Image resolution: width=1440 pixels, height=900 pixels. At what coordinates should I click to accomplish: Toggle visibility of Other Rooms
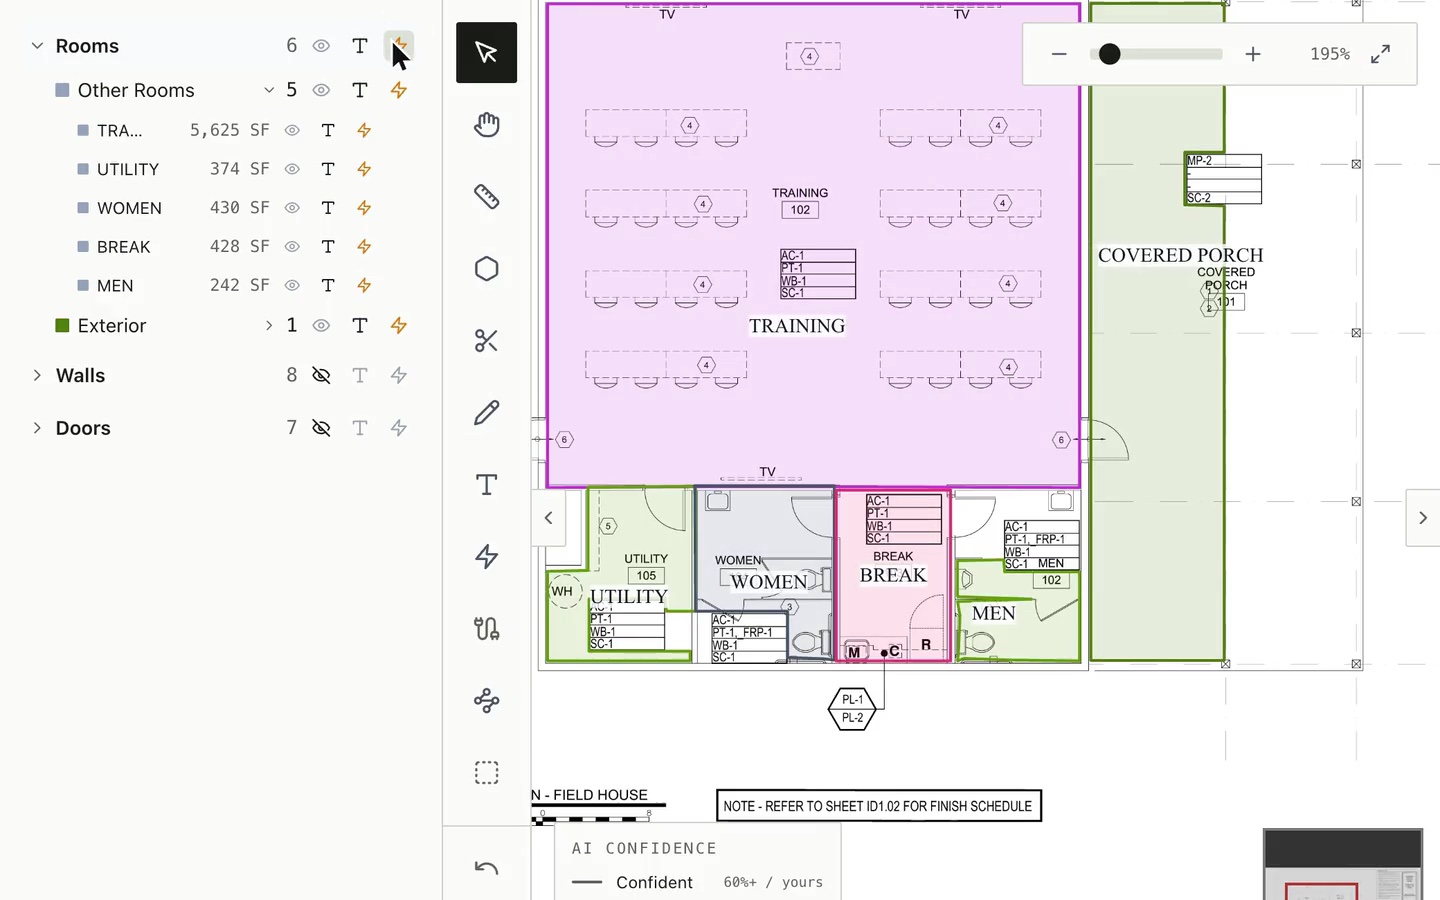[x=321, y=90]
